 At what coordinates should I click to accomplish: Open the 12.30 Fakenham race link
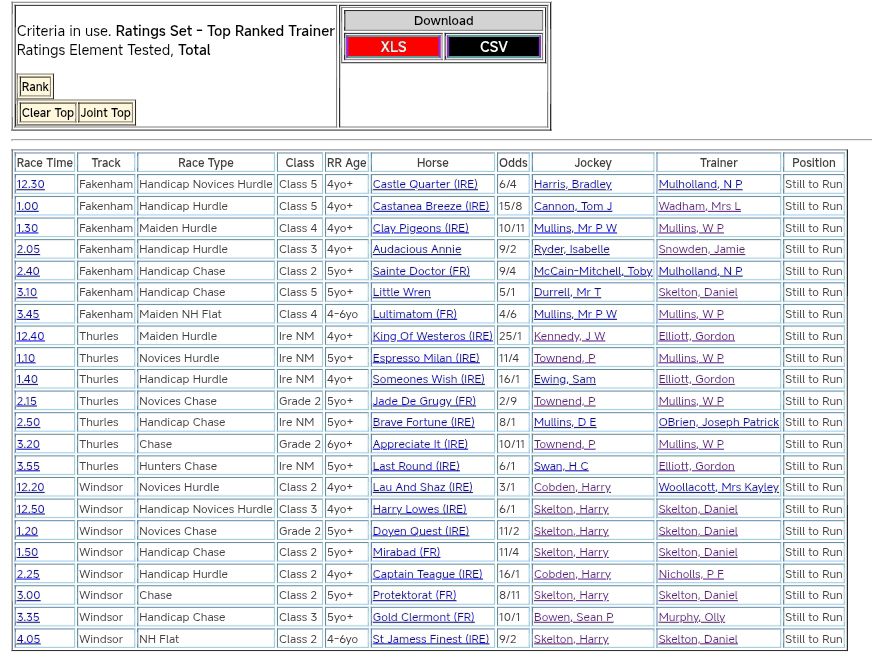tap(30, 185)
